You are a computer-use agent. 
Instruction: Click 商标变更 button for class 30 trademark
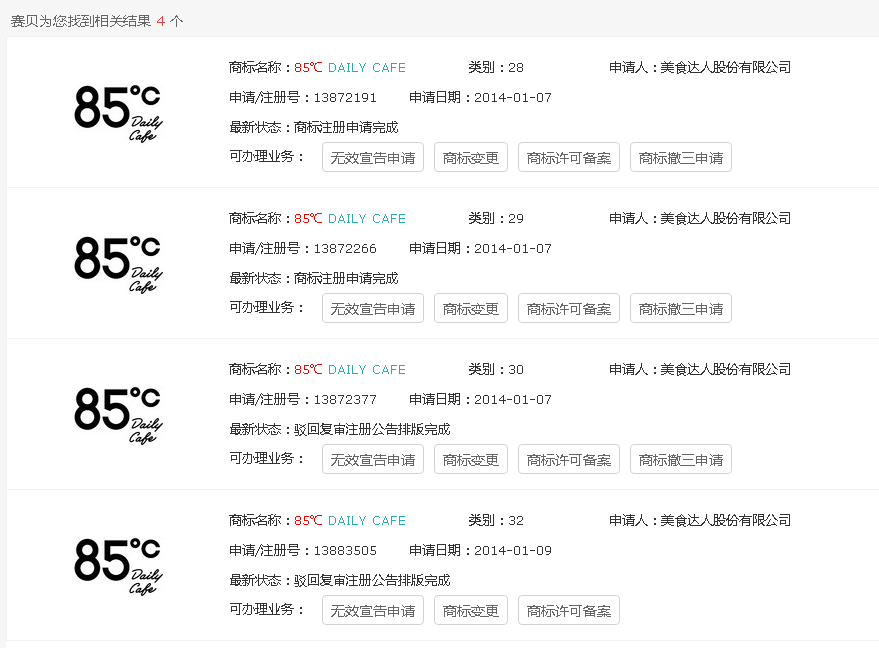(x=471, y=460)
